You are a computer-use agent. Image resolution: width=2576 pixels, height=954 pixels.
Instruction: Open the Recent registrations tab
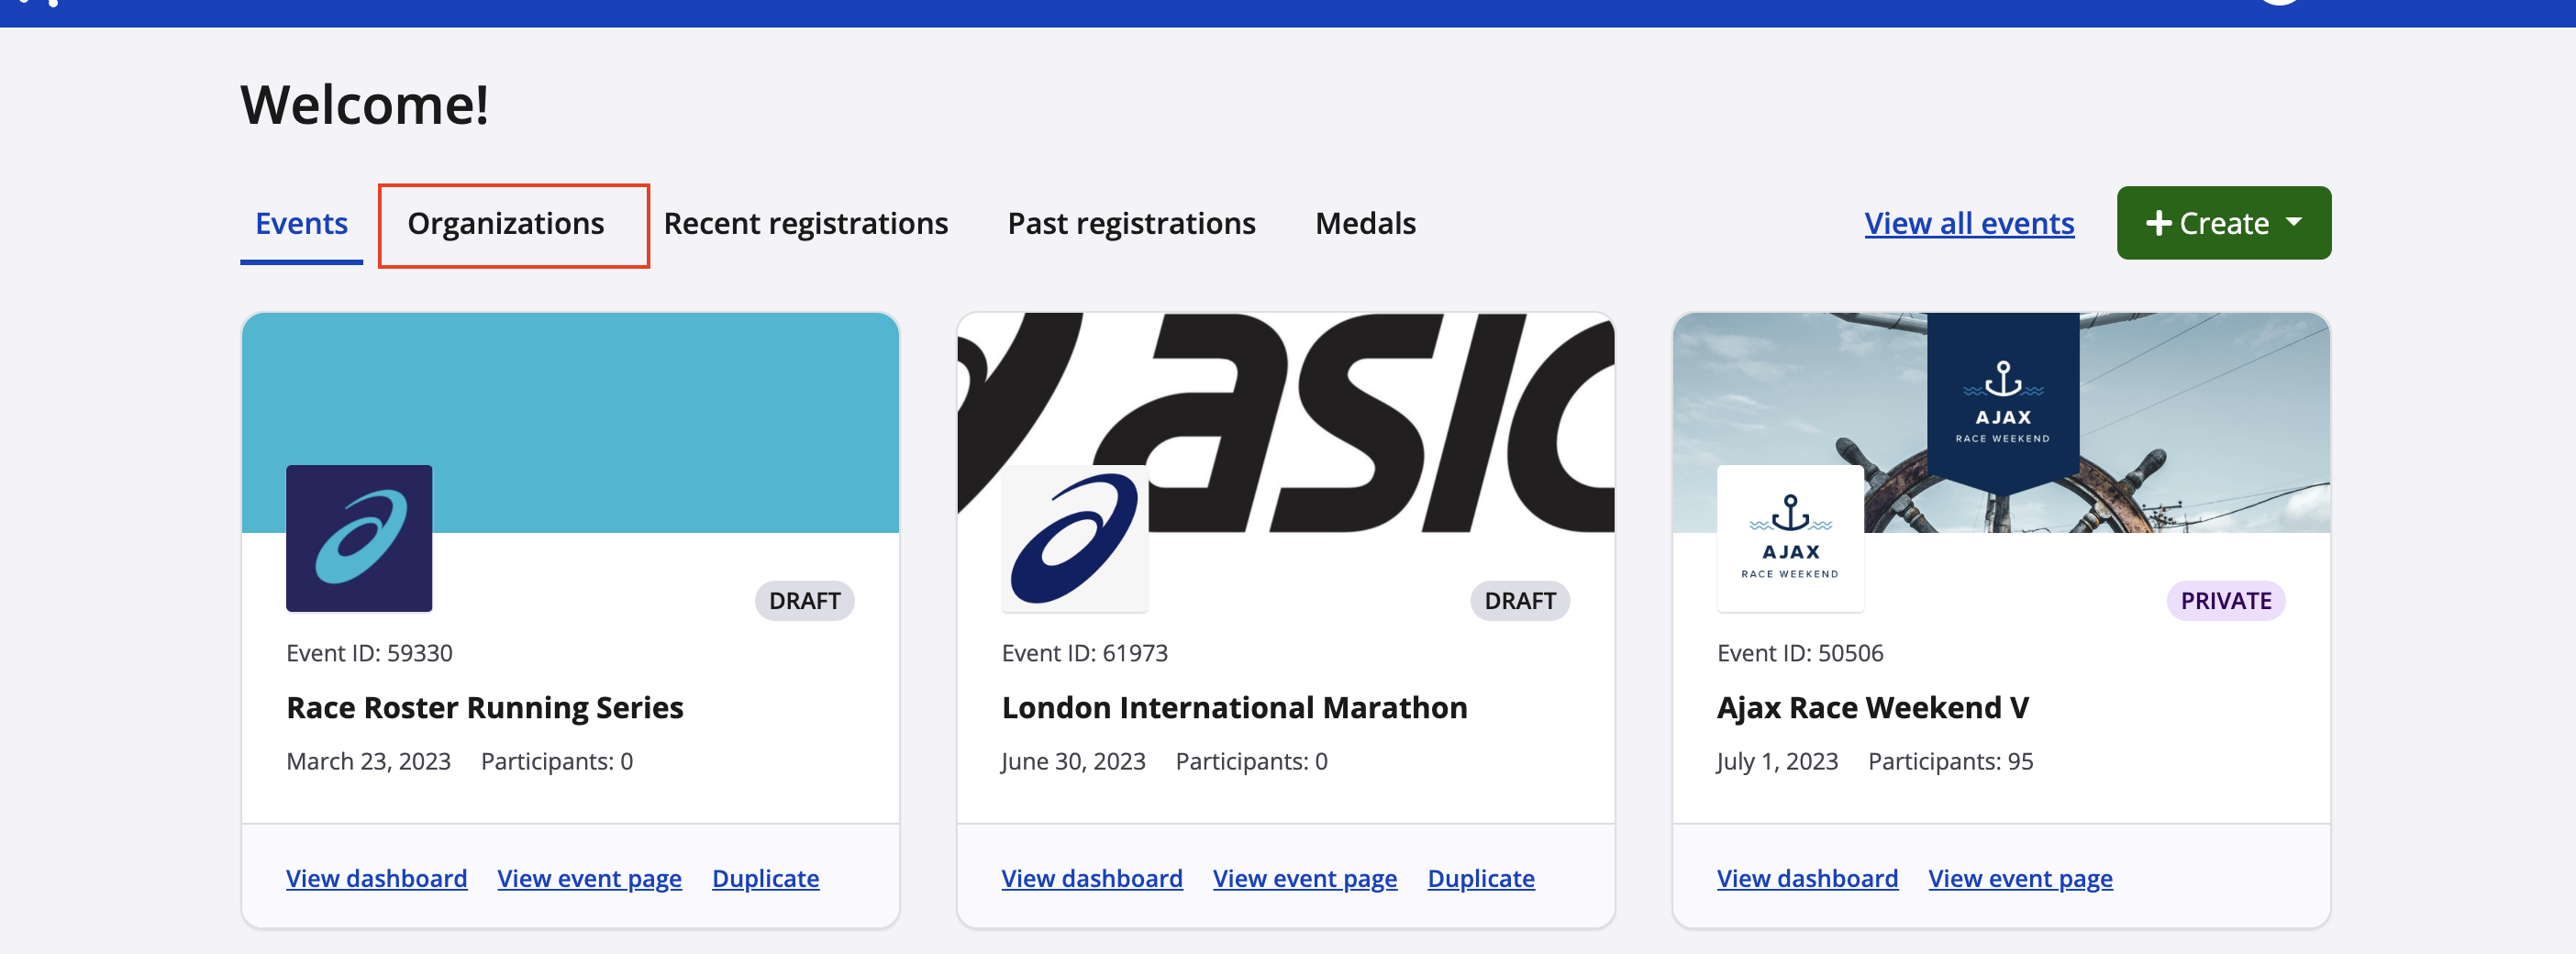coord(805,224)
